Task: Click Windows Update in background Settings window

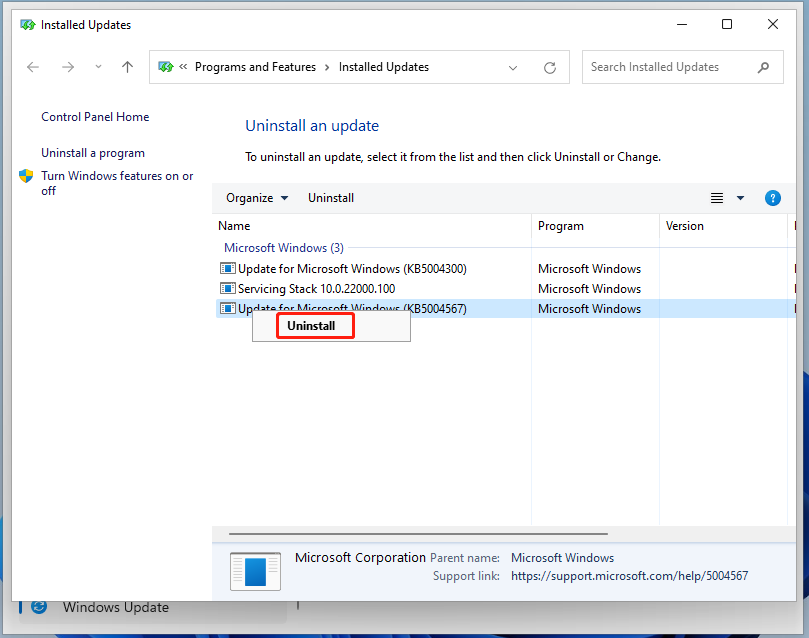Action: tap(116, 608)
